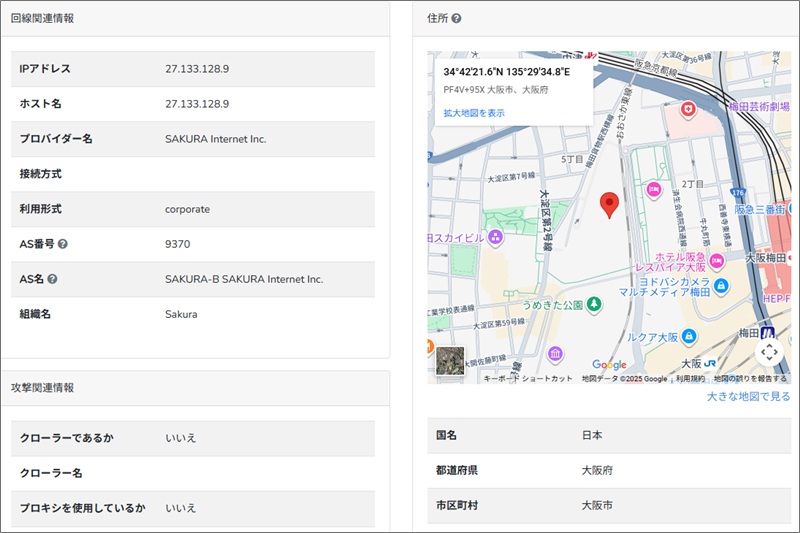Open 拡大地図を表示 link in map card

coord(474,113)
